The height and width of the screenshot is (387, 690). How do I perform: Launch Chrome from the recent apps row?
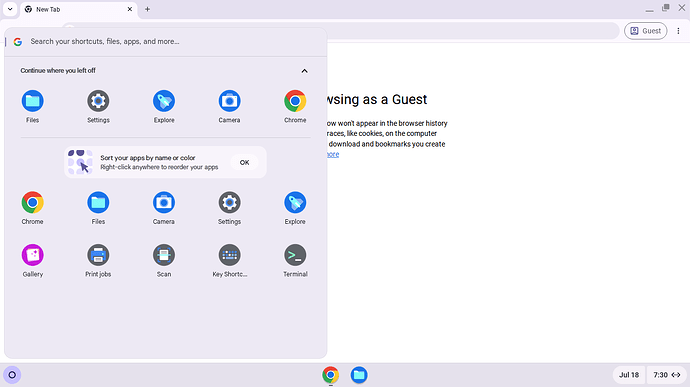pyautogui.click(x=295, y=106)
